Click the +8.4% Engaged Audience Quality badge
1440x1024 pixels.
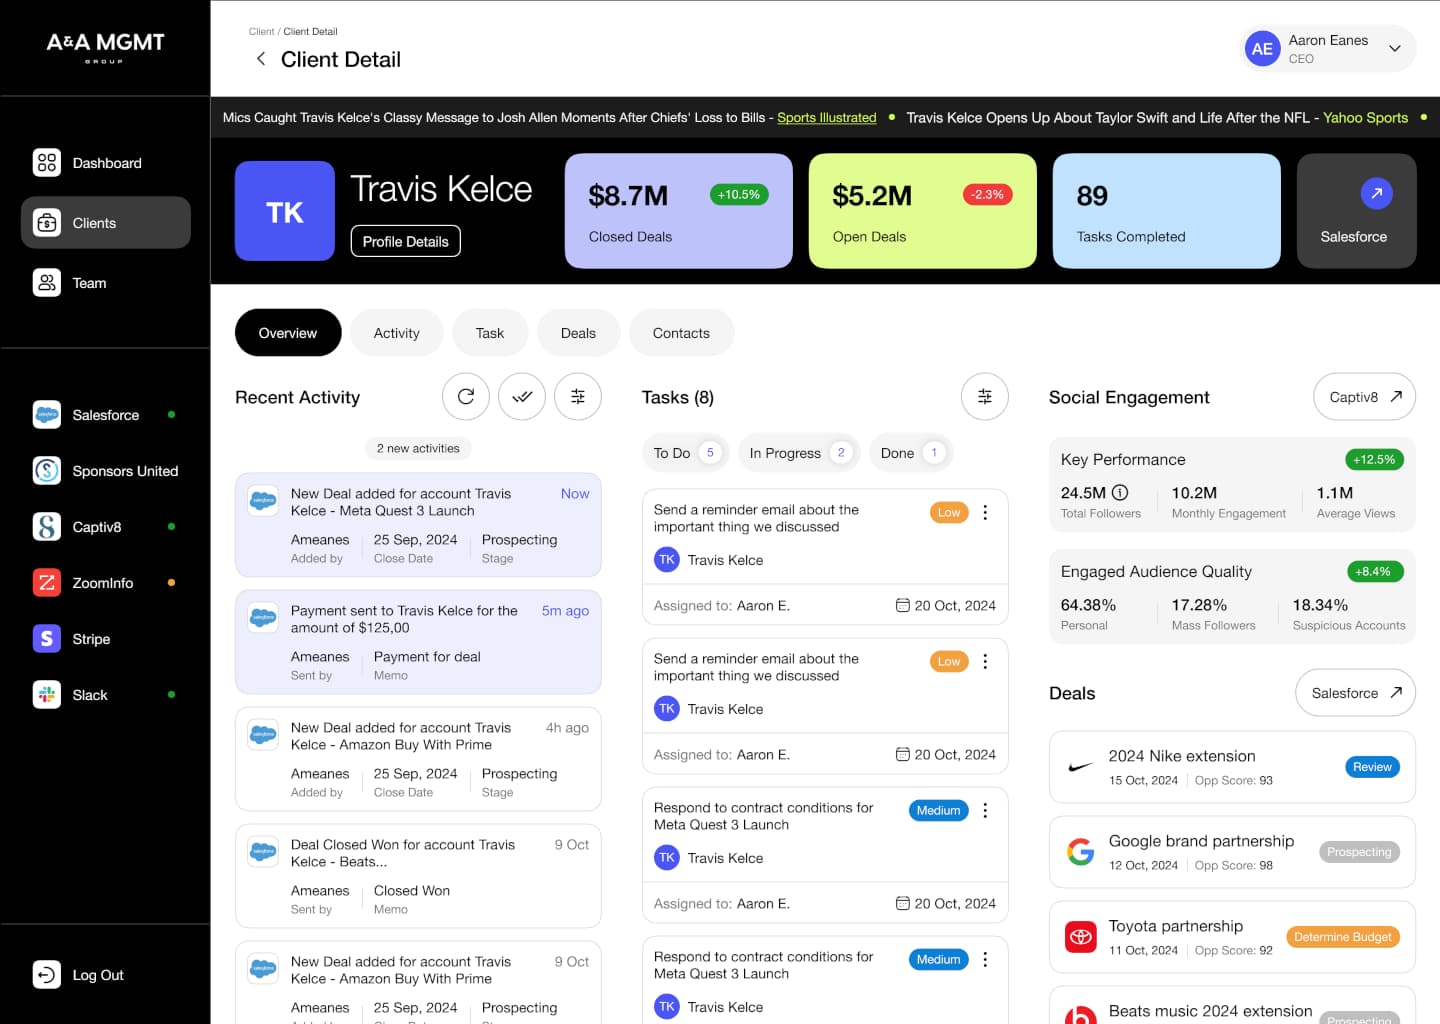click(x=1375, y=572)
